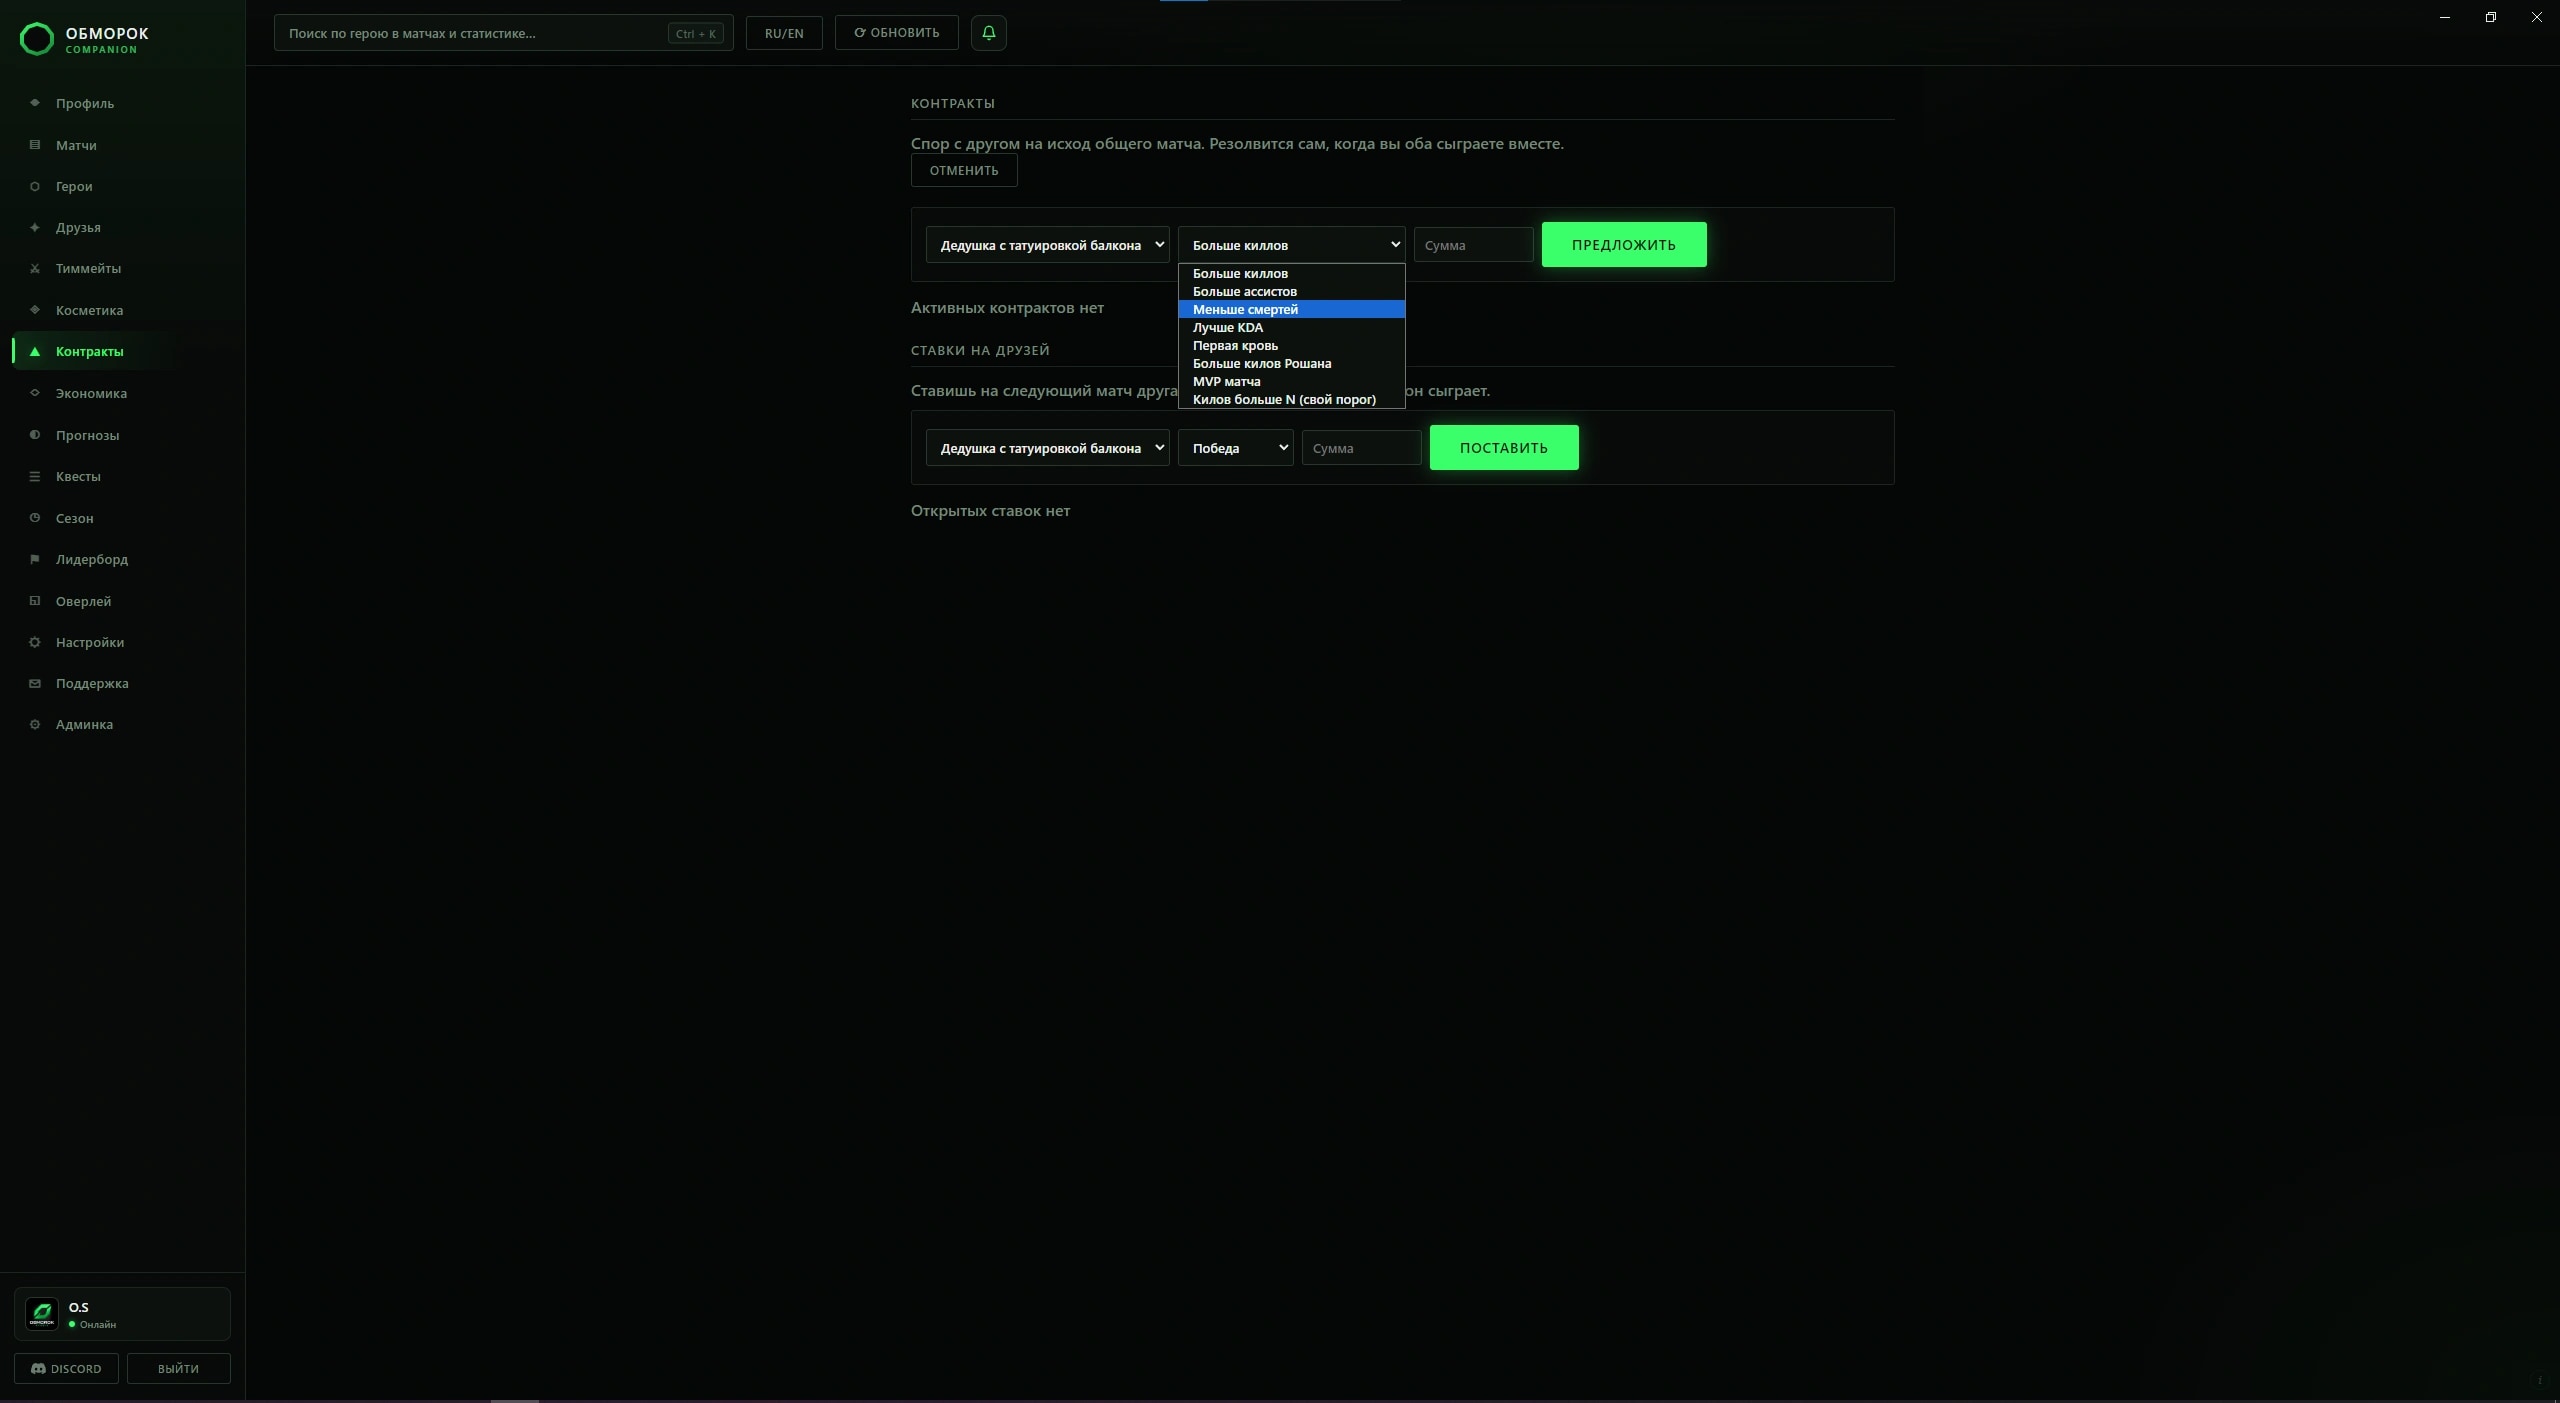2560x1403 pixels.
Task: Open friend dropdown in Ставки на друзей
Action: click(1047, 448)
